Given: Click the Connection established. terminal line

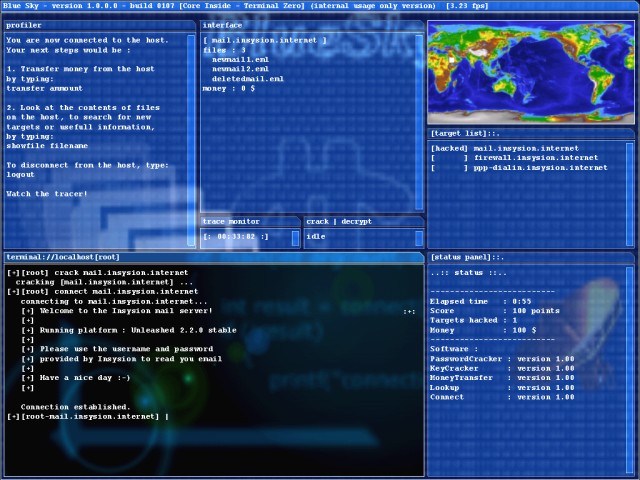Looking at the screenshot, I should coord(76,407).
